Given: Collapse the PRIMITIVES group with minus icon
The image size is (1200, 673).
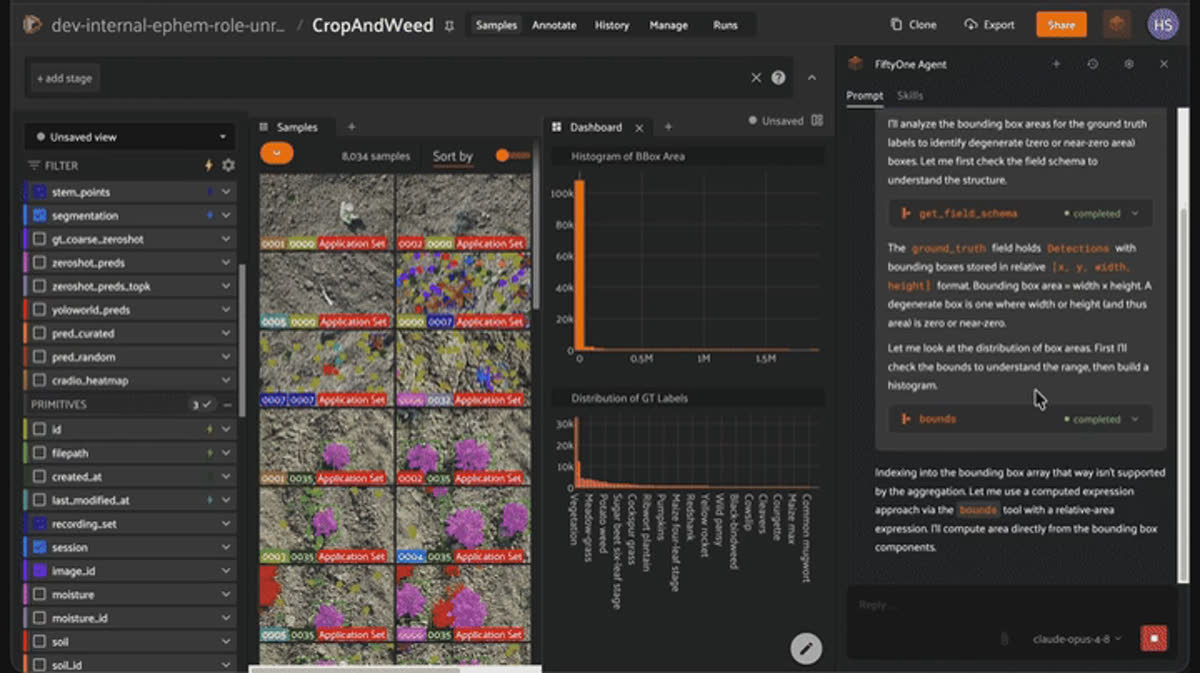Looking at the screenshot, I should coord(228,405).
